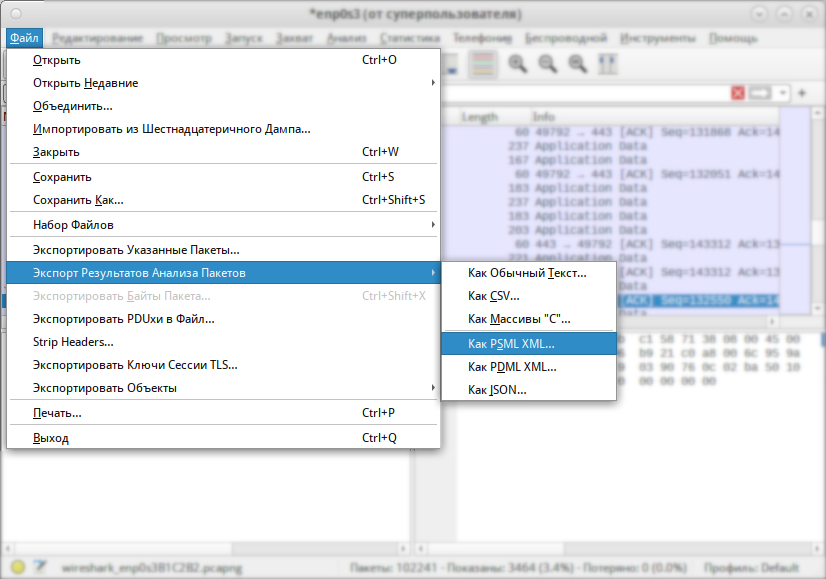Expand the Экспортировать Объекты submenu
Screen dimensions: 826x579
[x=223, y=388]
